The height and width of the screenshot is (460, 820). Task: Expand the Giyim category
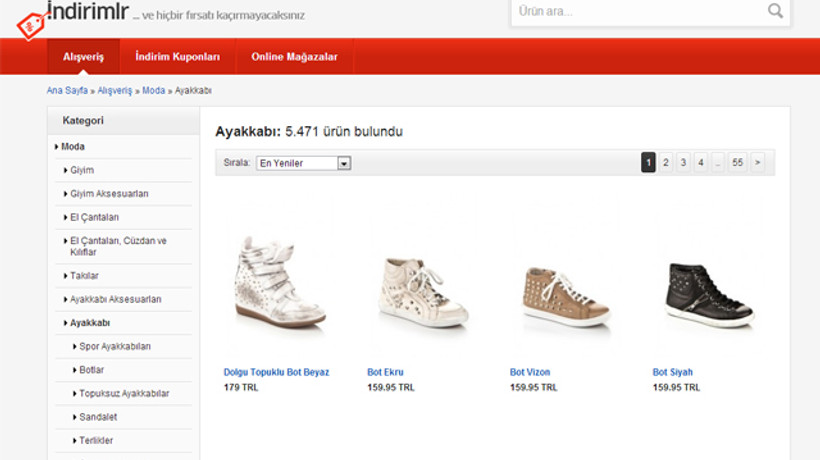pos(81,170)
